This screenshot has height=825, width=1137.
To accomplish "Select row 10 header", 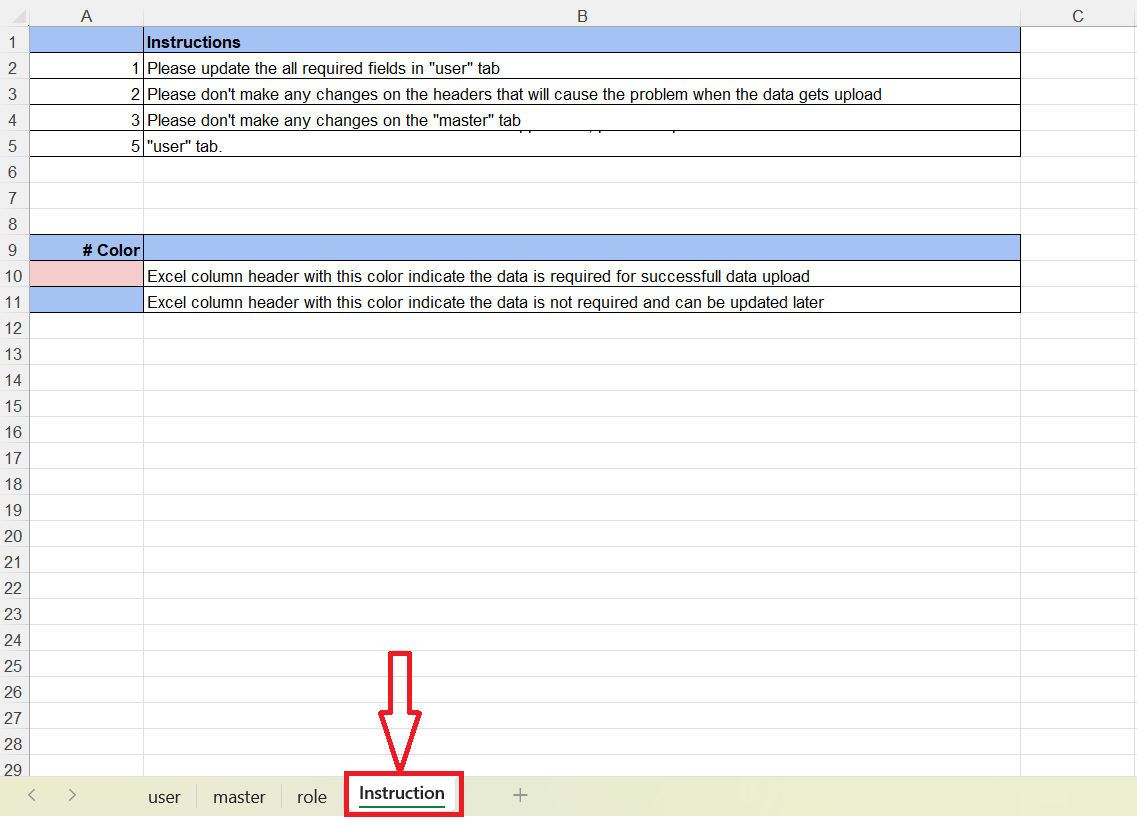I will 13,276.
